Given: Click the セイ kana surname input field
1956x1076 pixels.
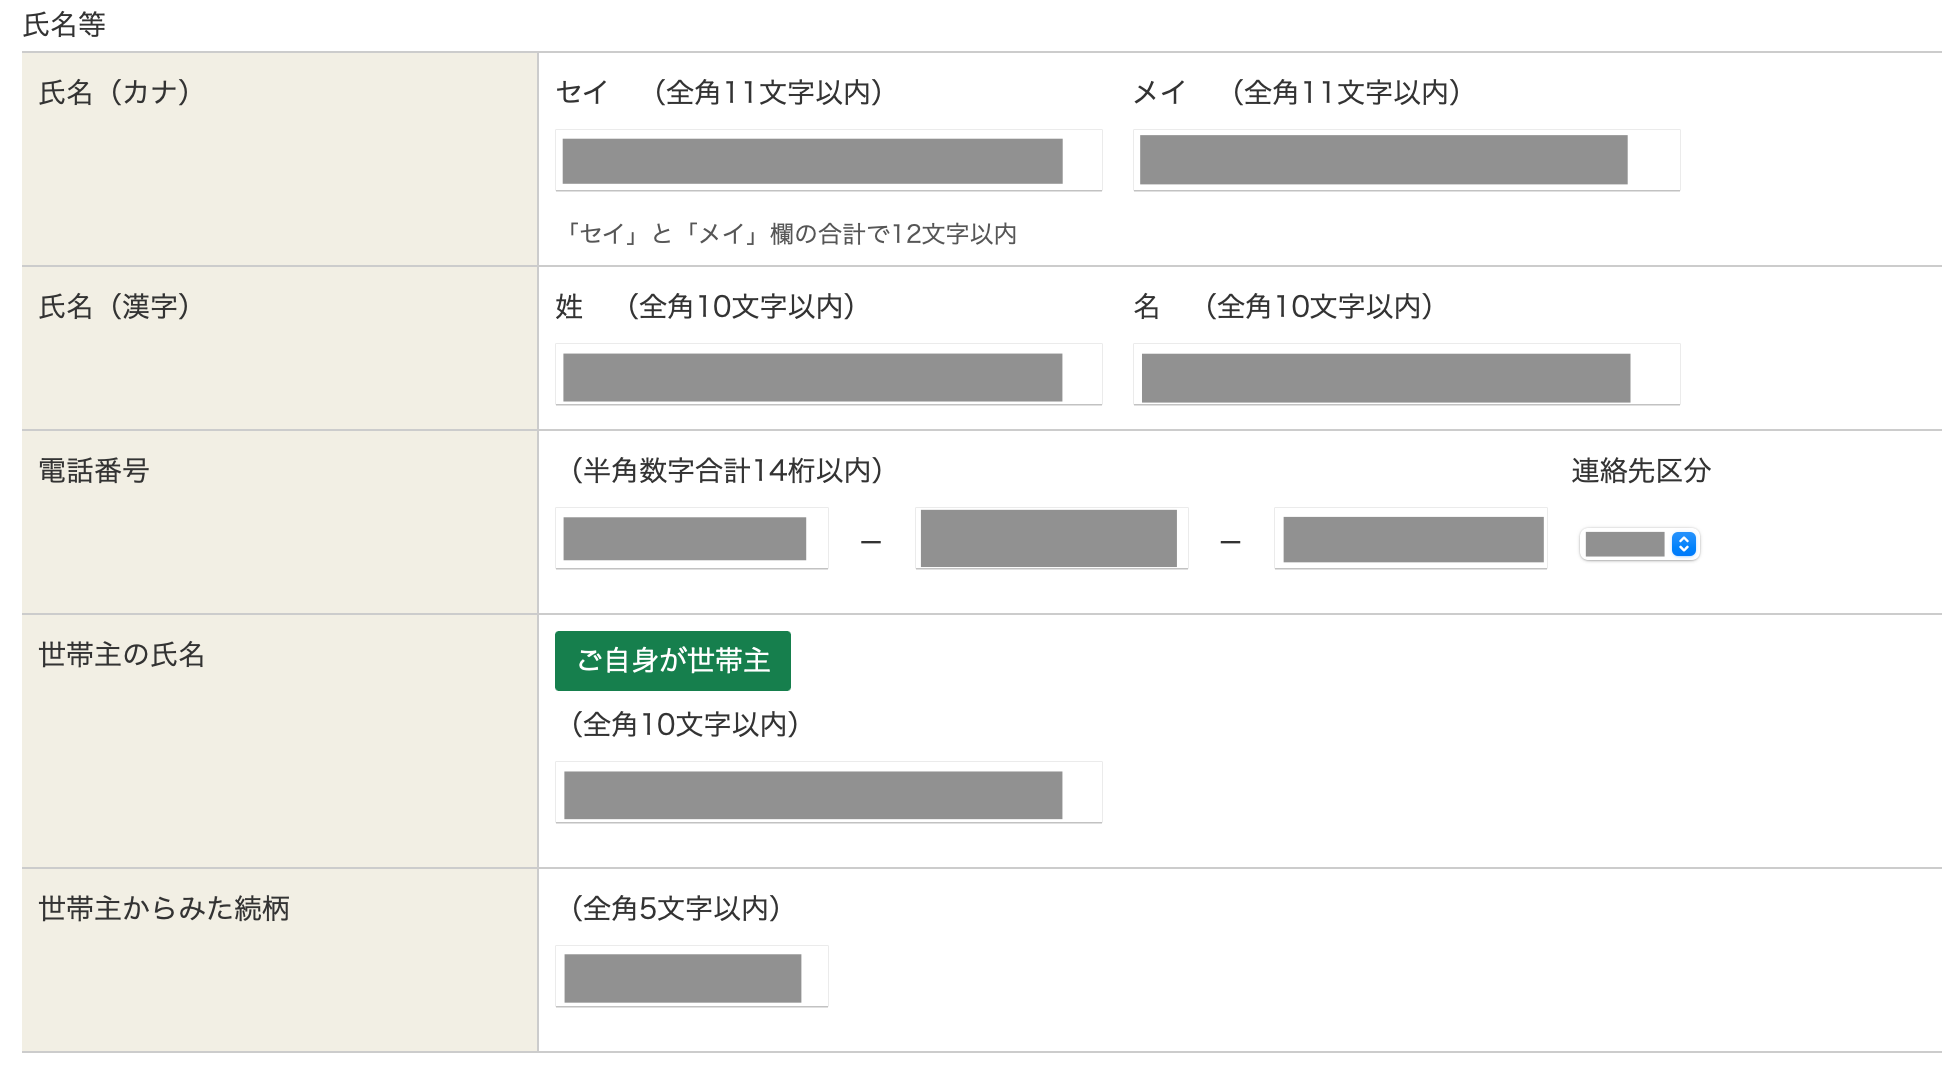Looking at the screenshot, I should (828, 160).
